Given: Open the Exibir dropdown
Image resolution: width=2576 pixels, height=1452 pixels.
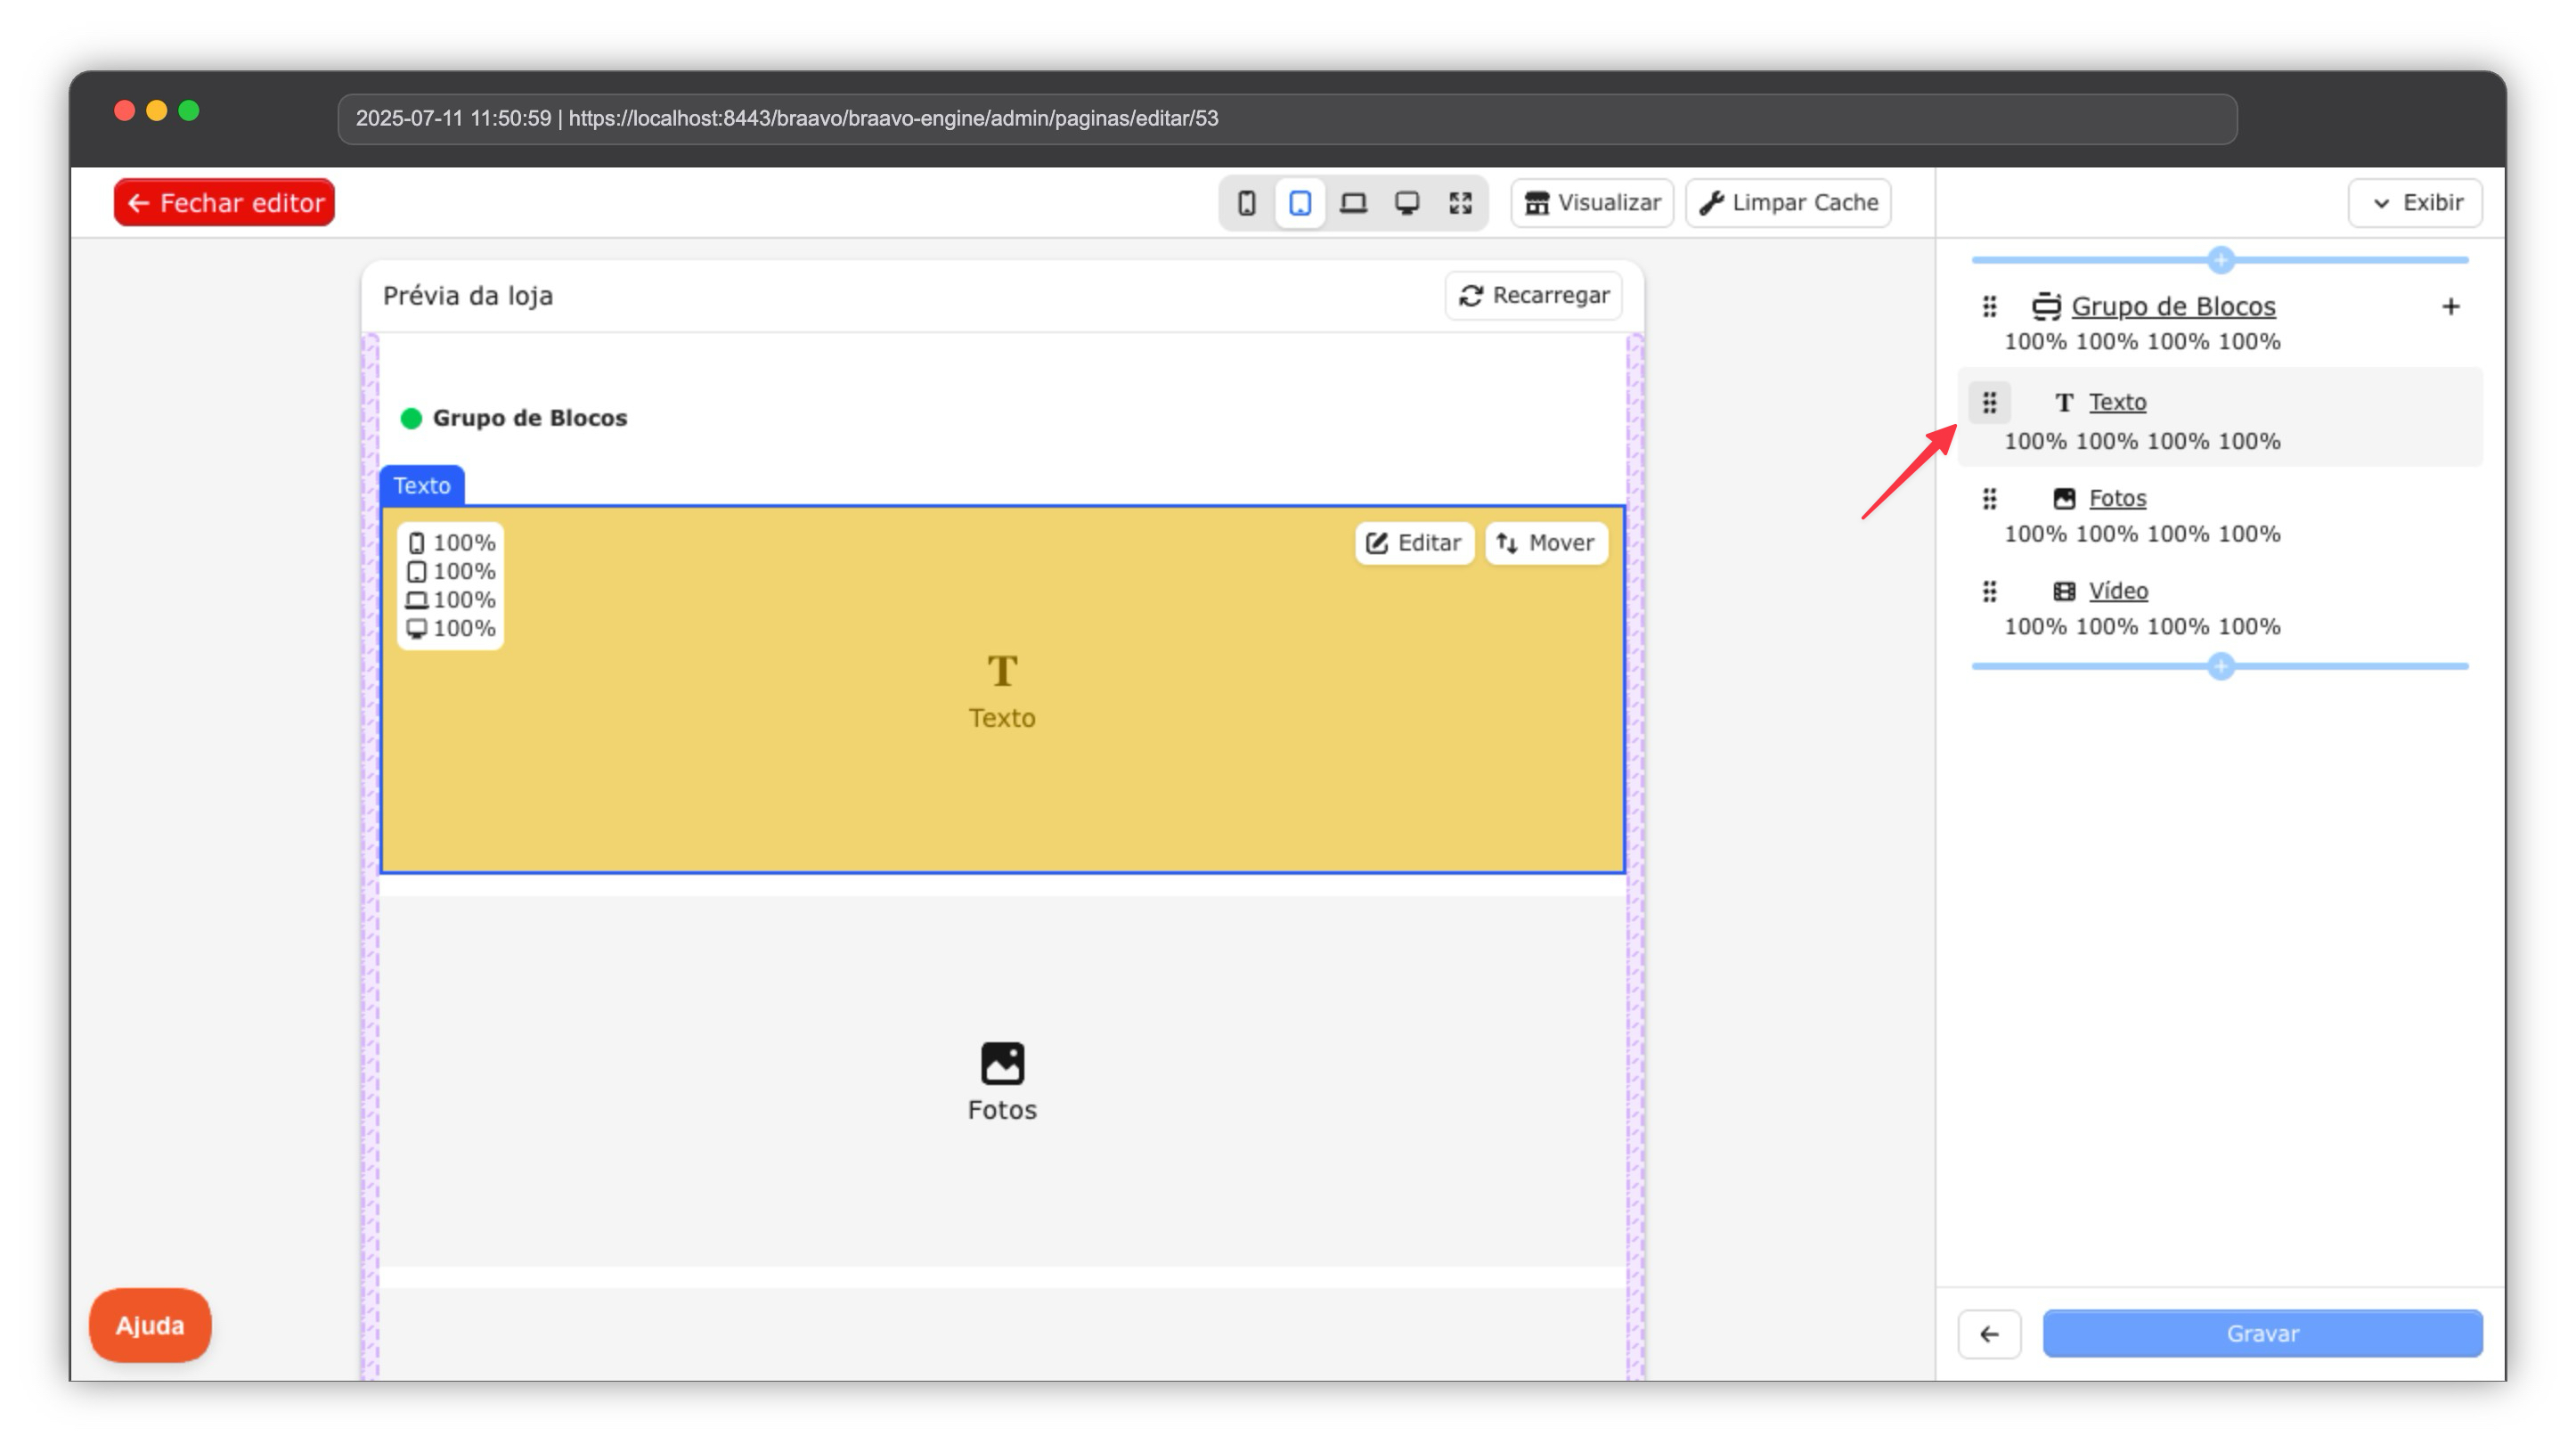Looking at the screenshot, I should [2414, 203].
